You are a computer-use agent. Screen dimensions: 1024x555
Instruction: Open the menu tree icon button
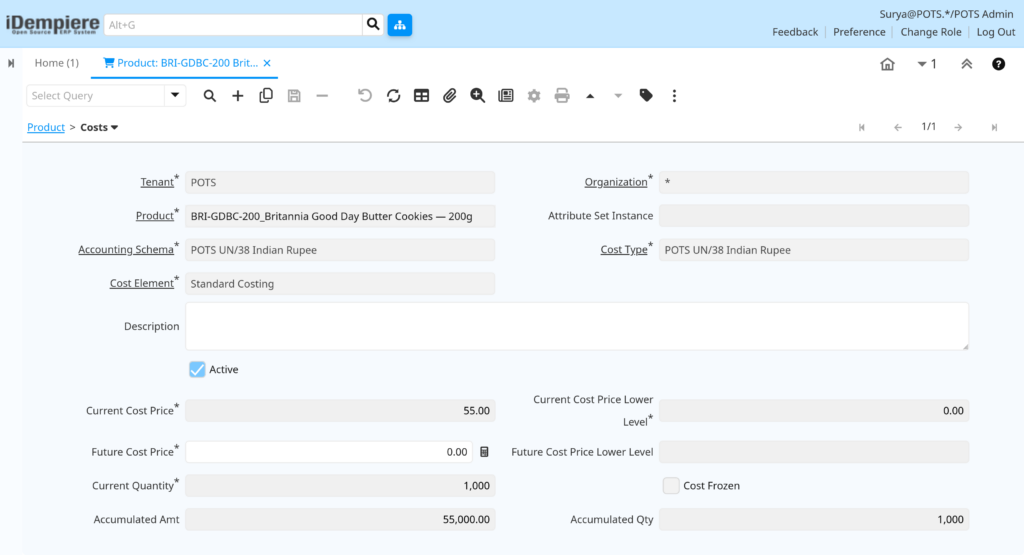[x=400, y=25]
